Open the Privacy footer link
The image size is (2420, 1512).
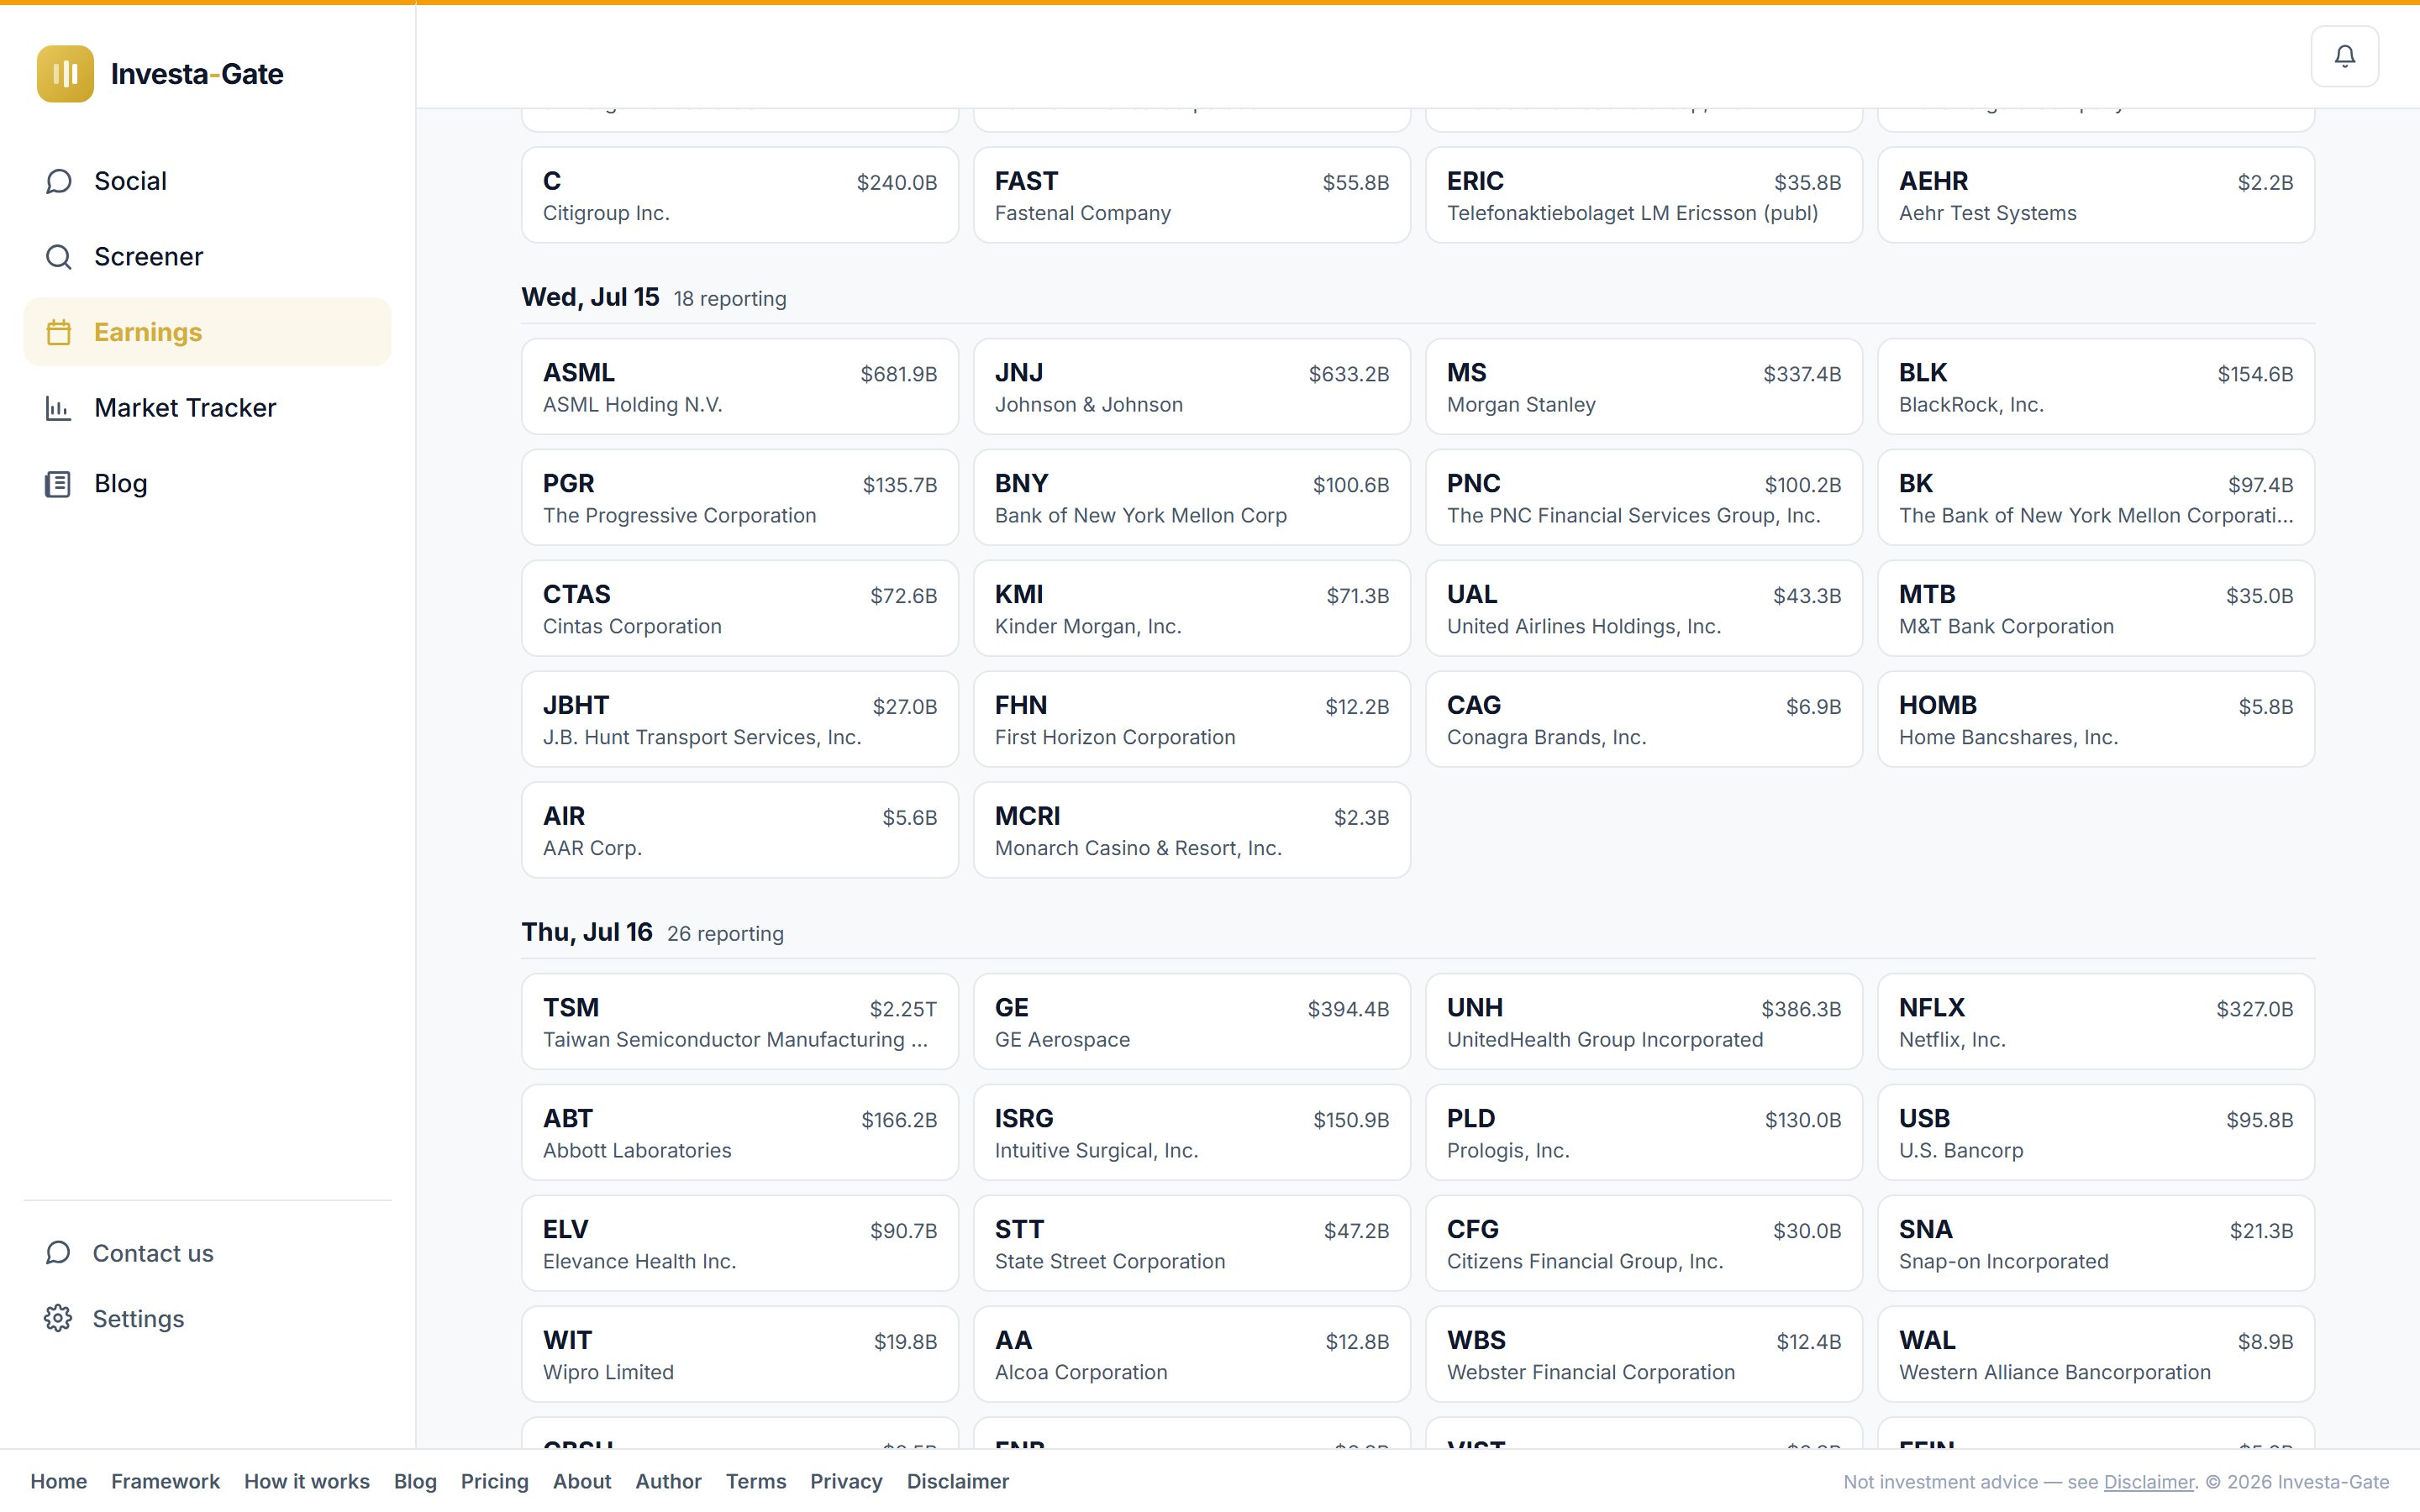click(846, 1481)
